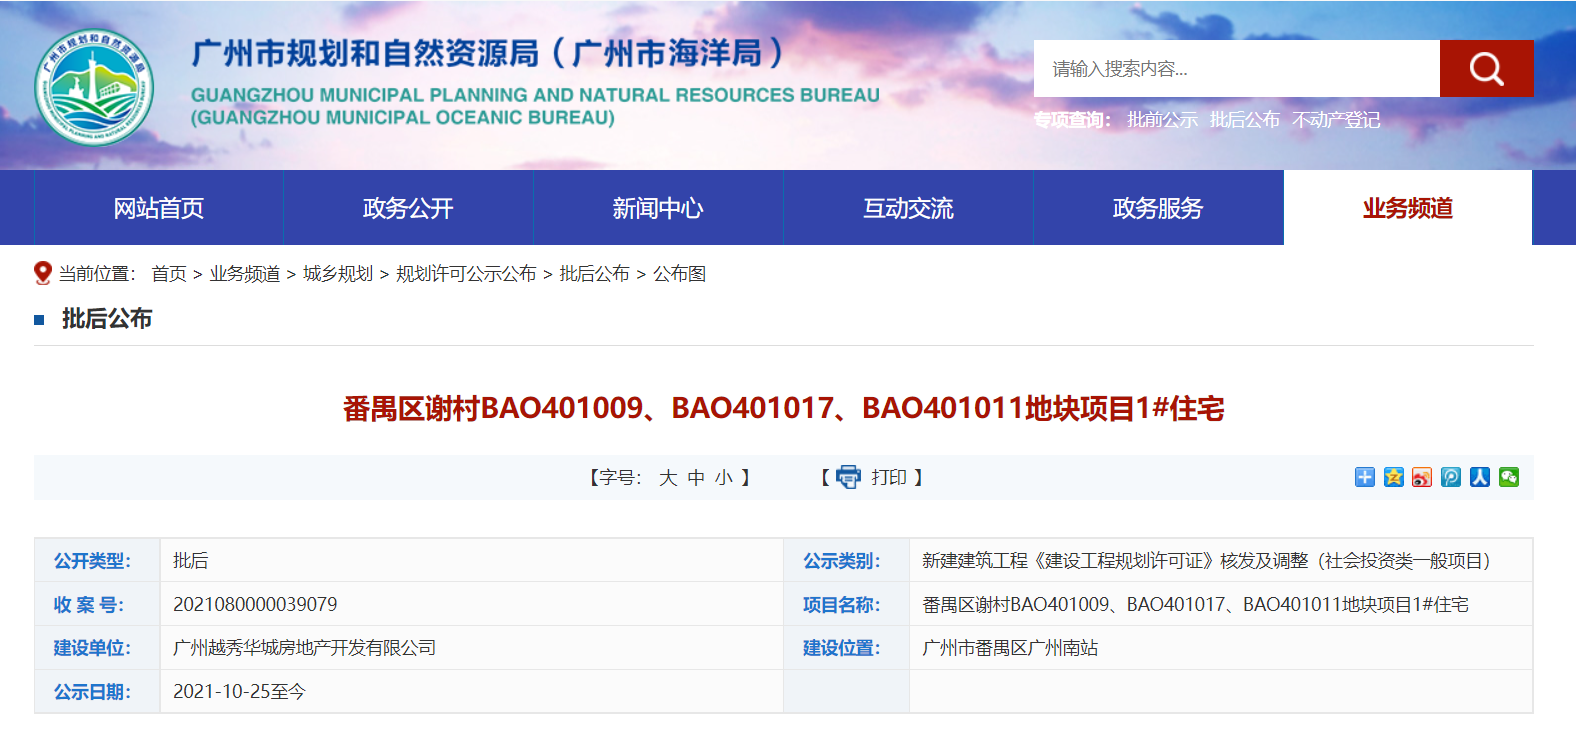
Task: Share to Sina Weibo icon
Action: point(1422,477)
